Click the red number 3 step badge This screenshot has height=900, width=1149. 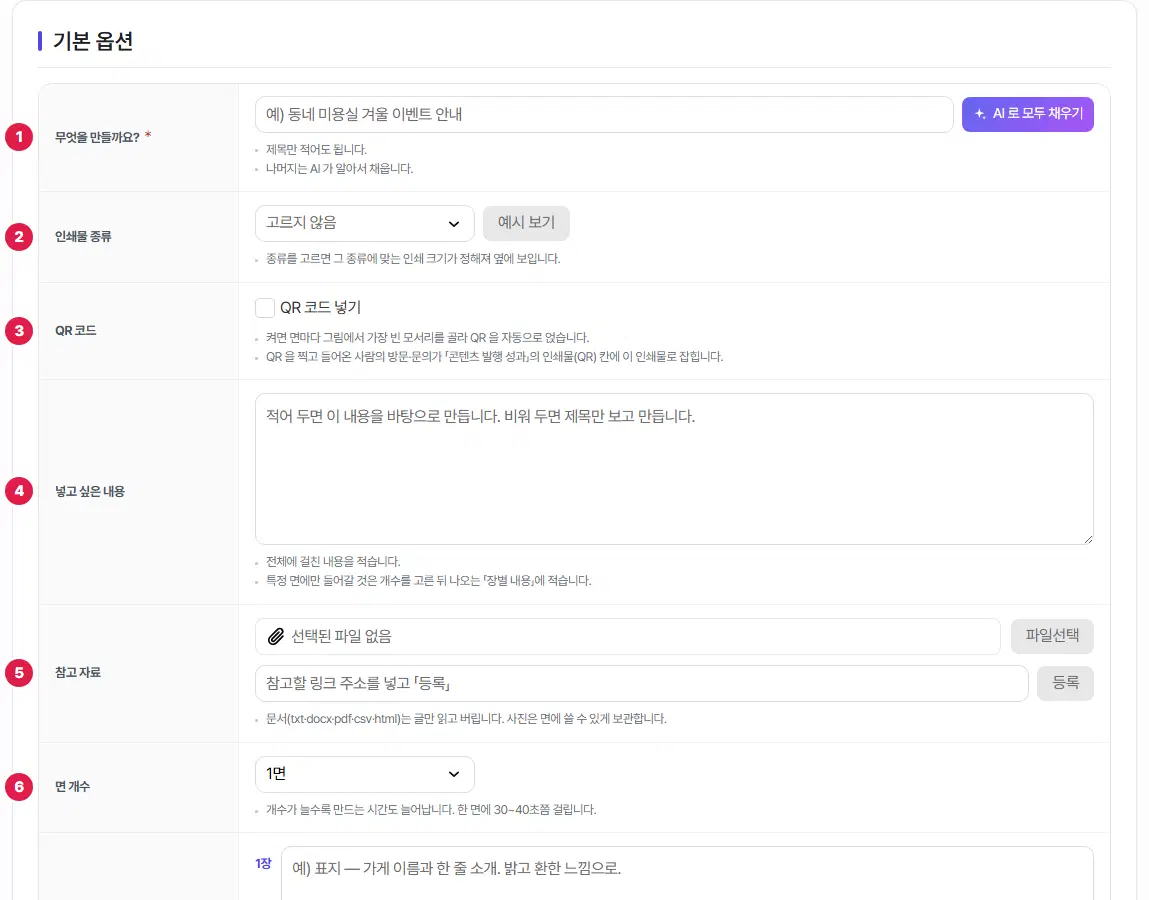[19, 331]
